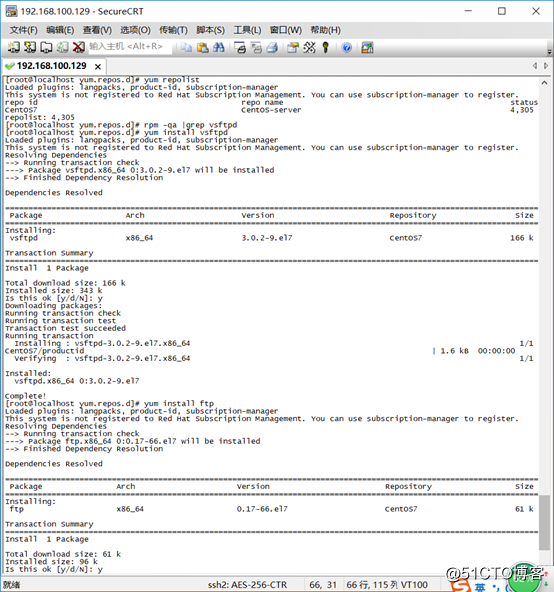Close the 192.168.100.129 tab

pyautogui.click(x=98, y=67)
